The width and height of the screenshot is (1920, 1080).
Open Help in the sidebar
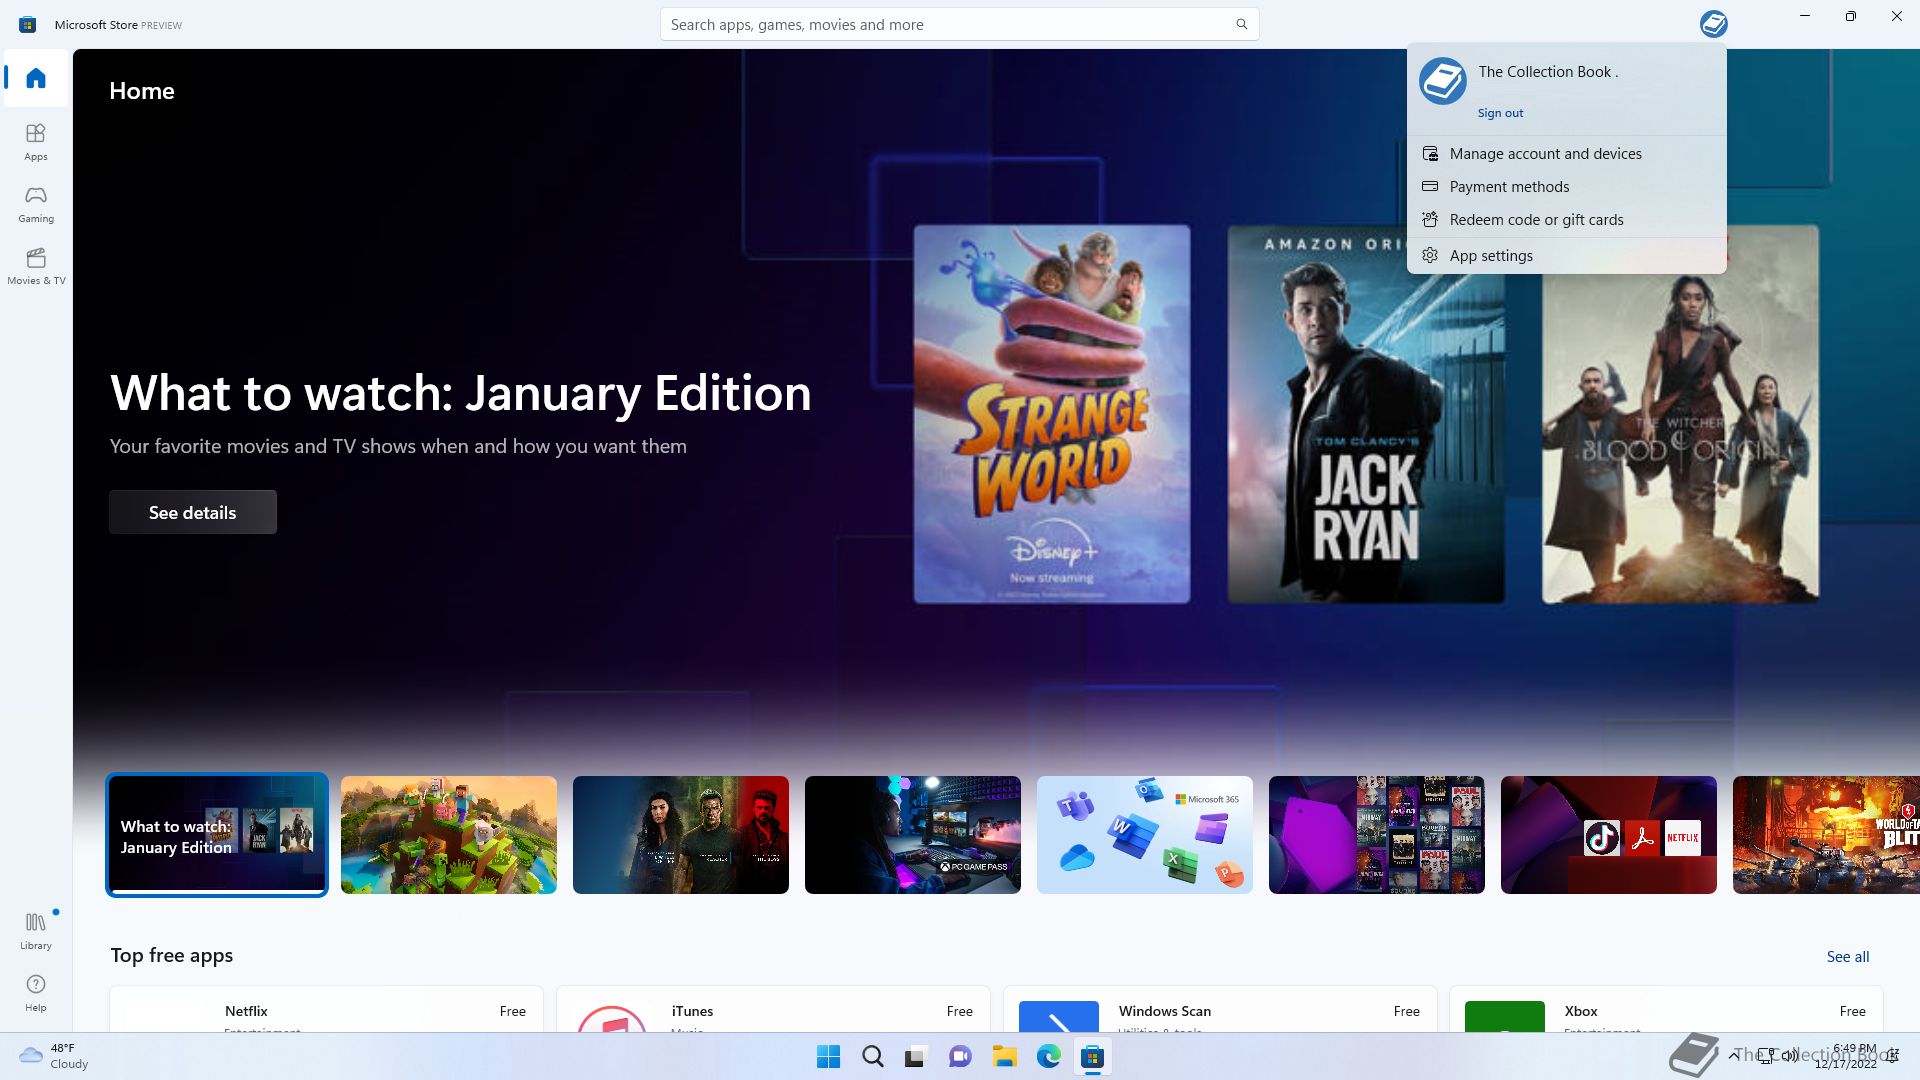36,993
